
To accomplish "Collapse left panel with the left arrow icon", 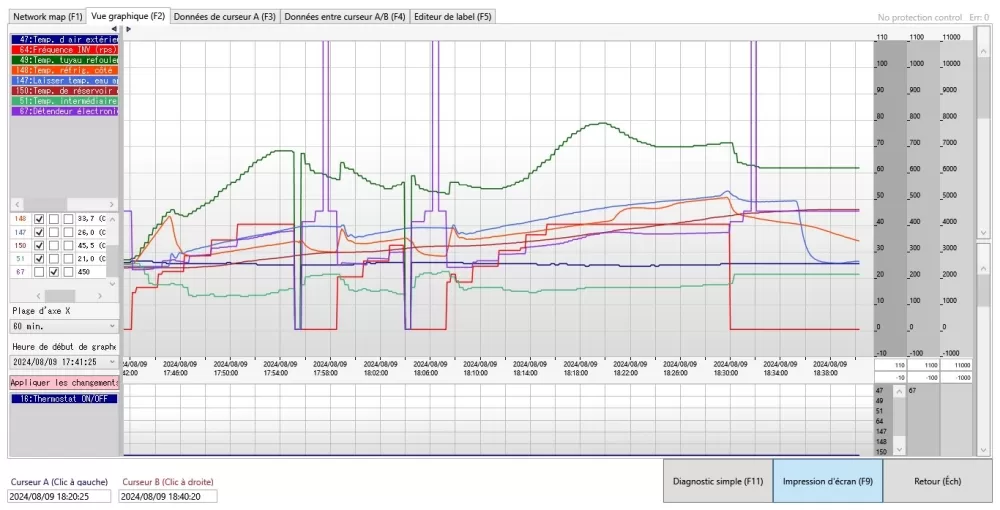I will (x=114, y=29).
